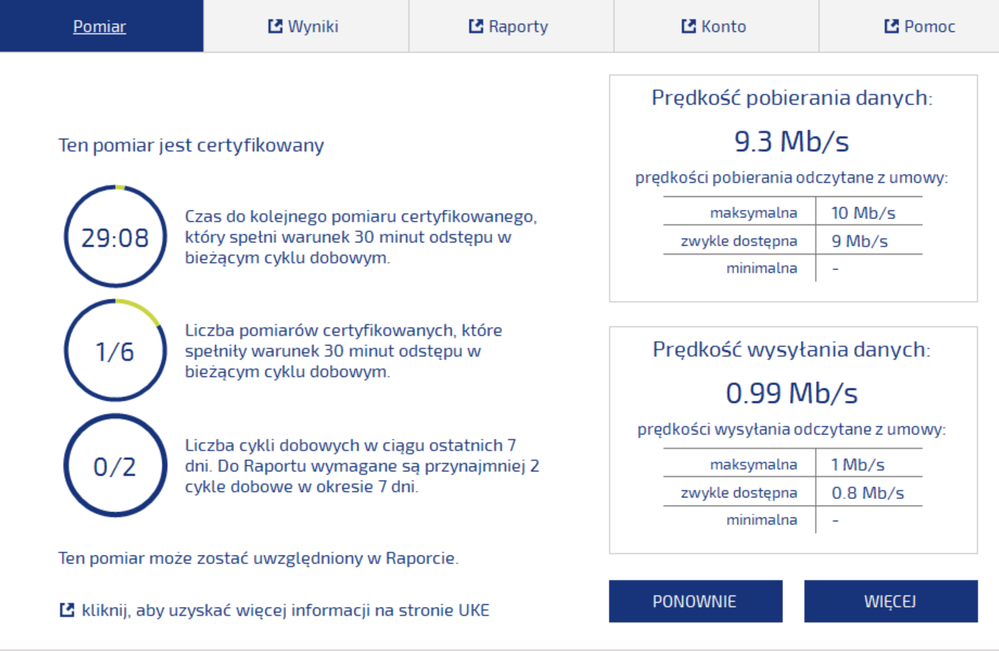Viewport: 999px width, 651px height.
Task: Click the 0.99 Mb/s upload speed value
Action: (x=791, y=393)
